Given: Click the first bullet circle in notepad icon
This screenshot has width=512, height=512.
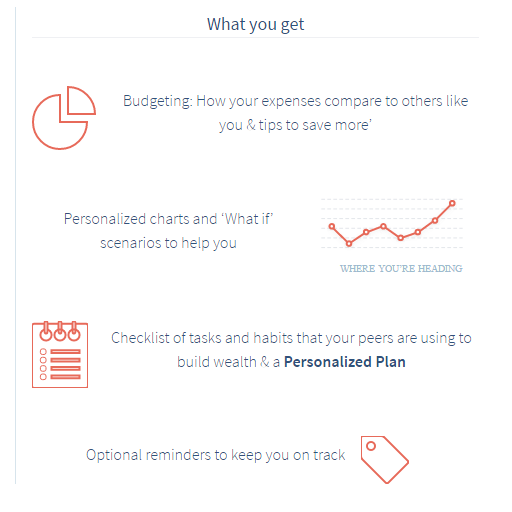Looking at the screenshot, I should (43, 352).
